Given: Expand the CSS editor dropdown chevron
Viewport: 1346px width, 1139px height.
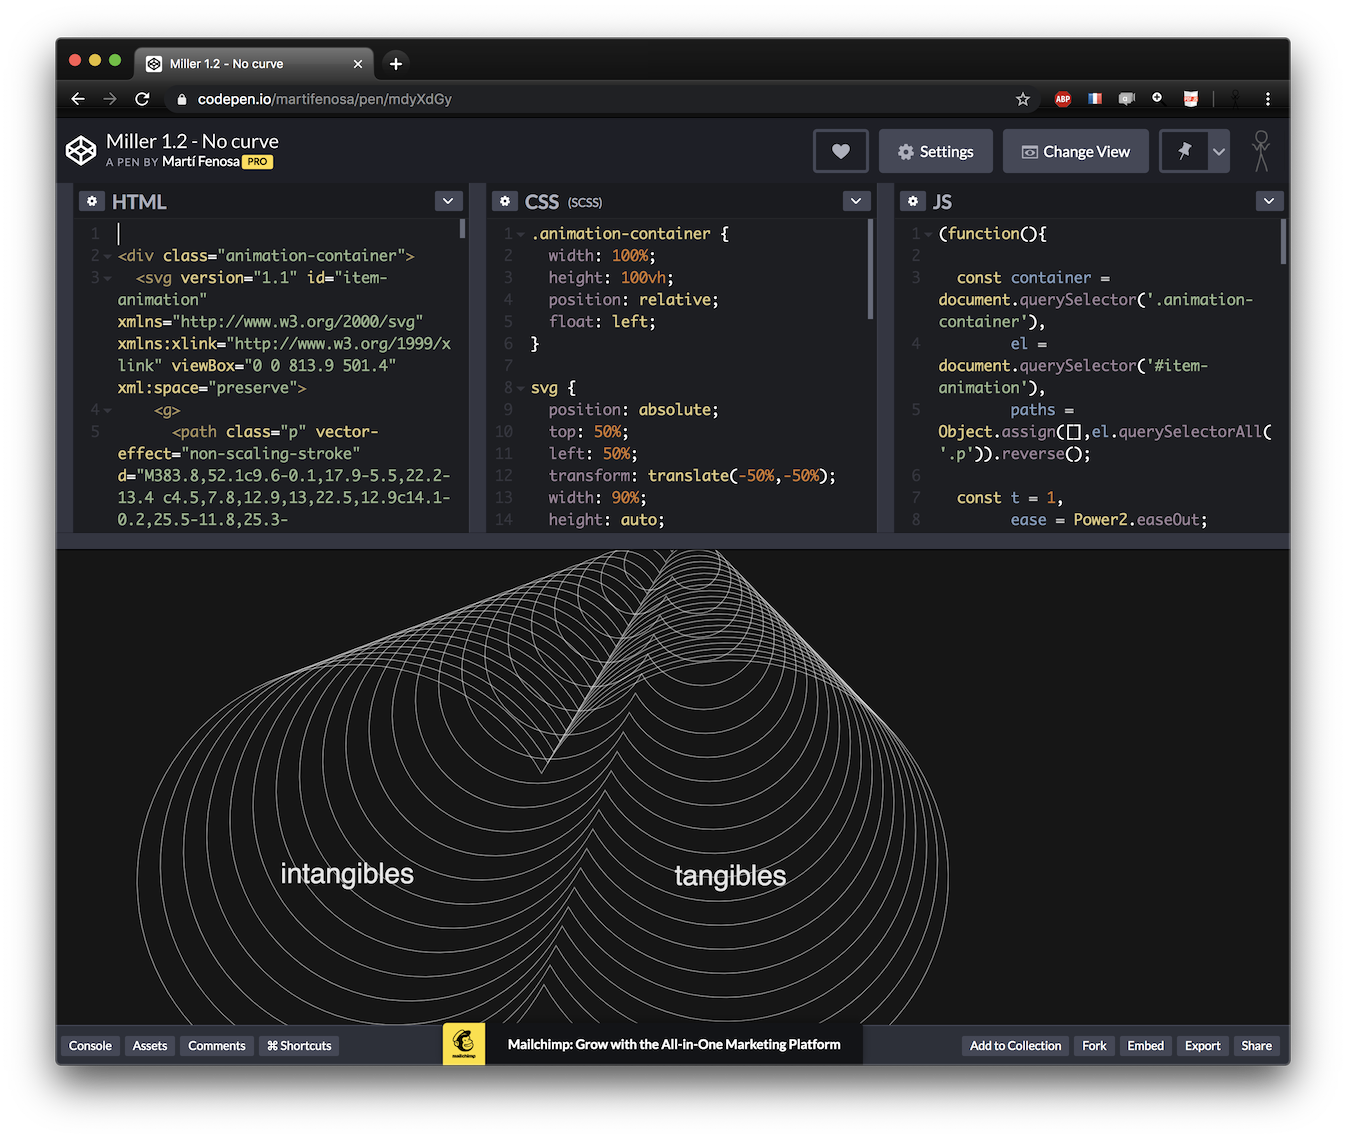Looking at the screenshot, I should (856, 201).
